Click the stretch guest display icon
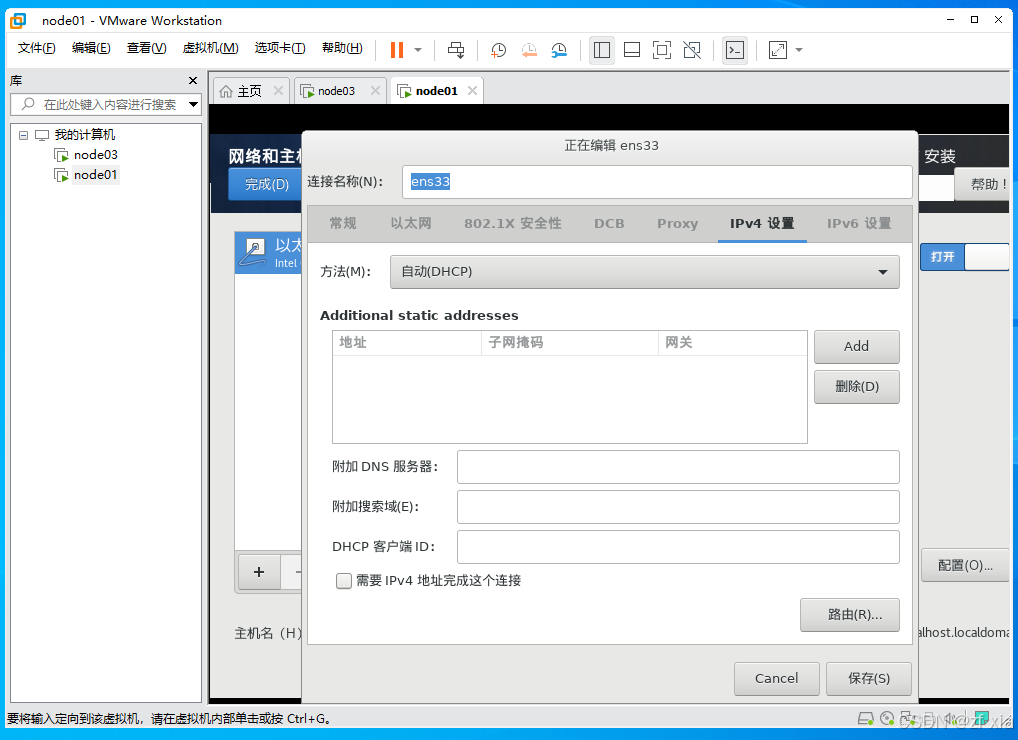1018x740 pixels. tap(778, 50)
